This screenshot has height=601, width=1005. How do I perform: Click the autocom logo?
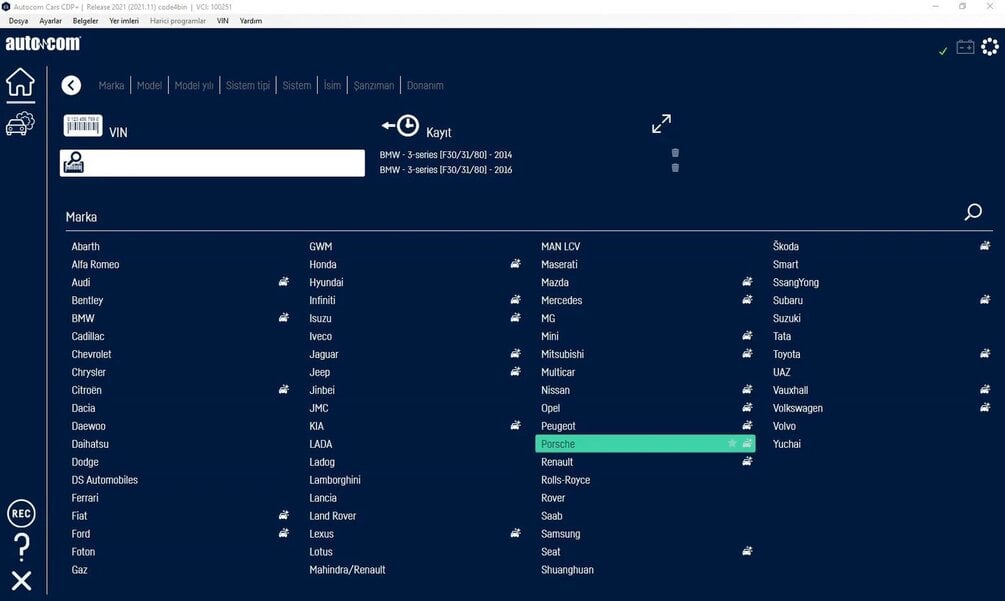coord(43,44)
